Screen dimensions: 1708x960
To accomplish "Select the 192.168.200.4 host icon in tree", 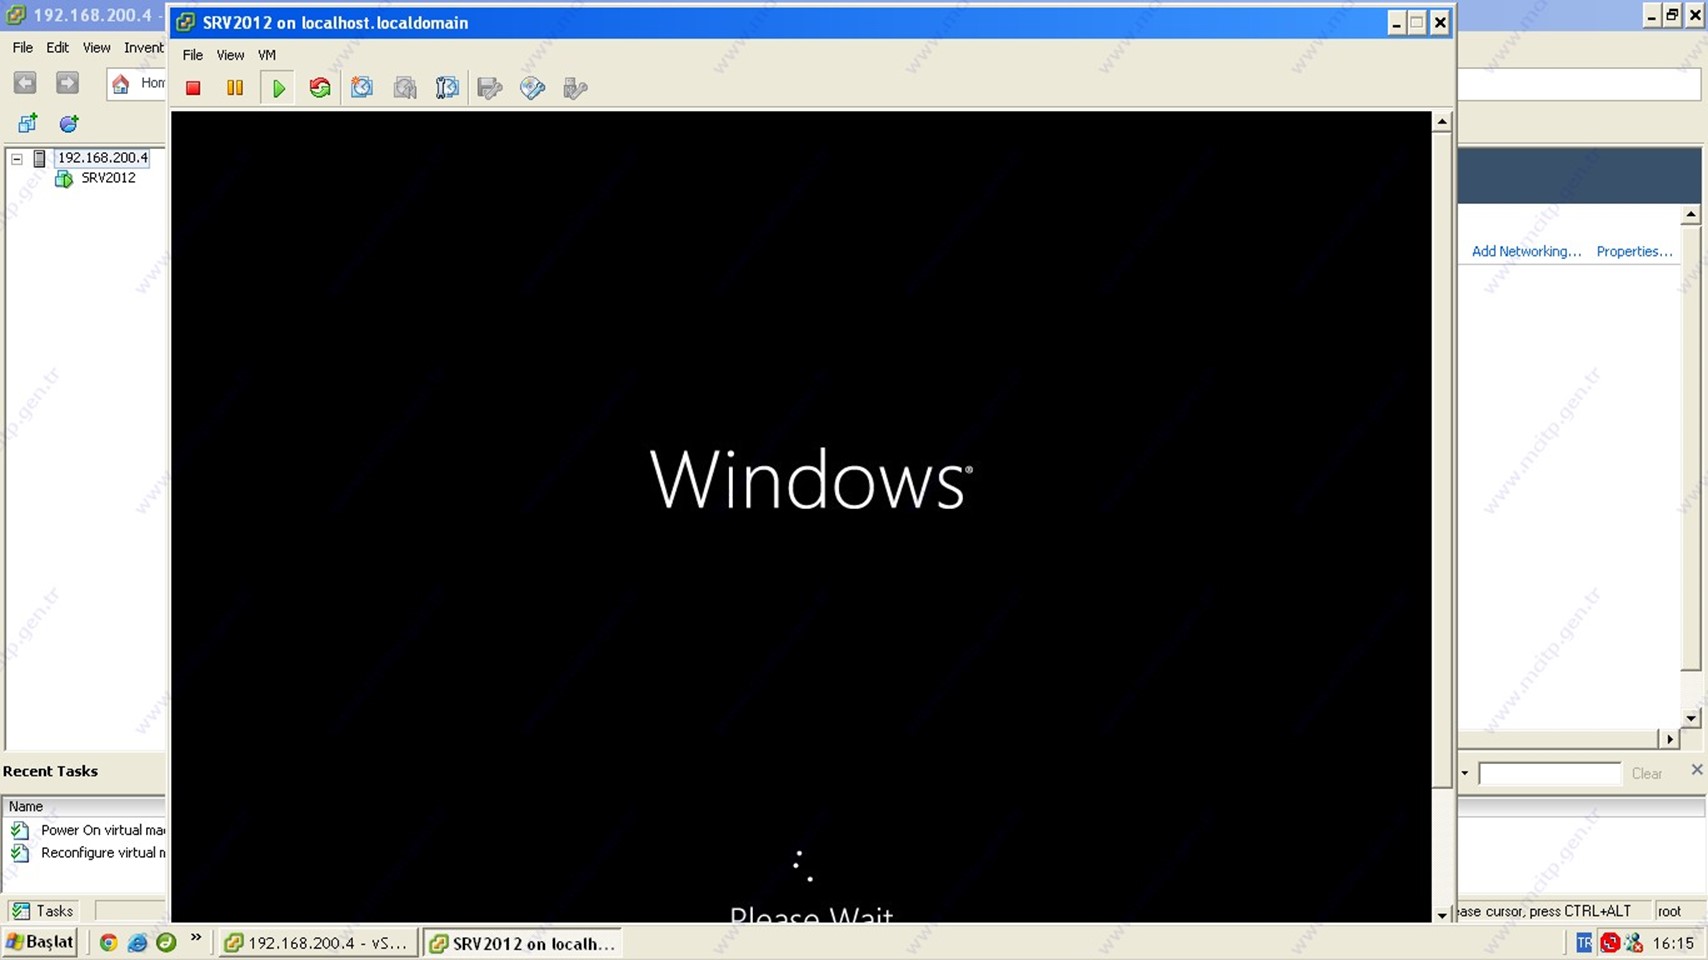I will (39, 158).
